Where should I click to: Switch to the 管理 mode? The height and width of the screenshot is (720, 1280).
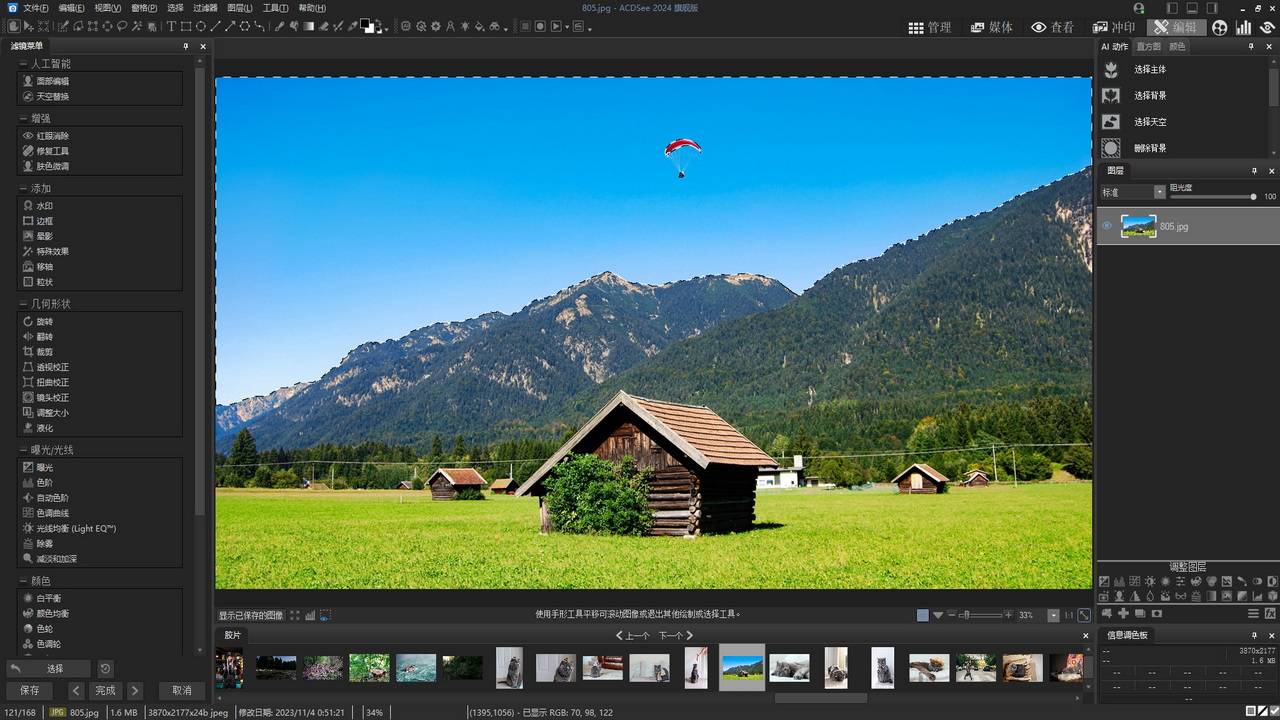(929, 27)
